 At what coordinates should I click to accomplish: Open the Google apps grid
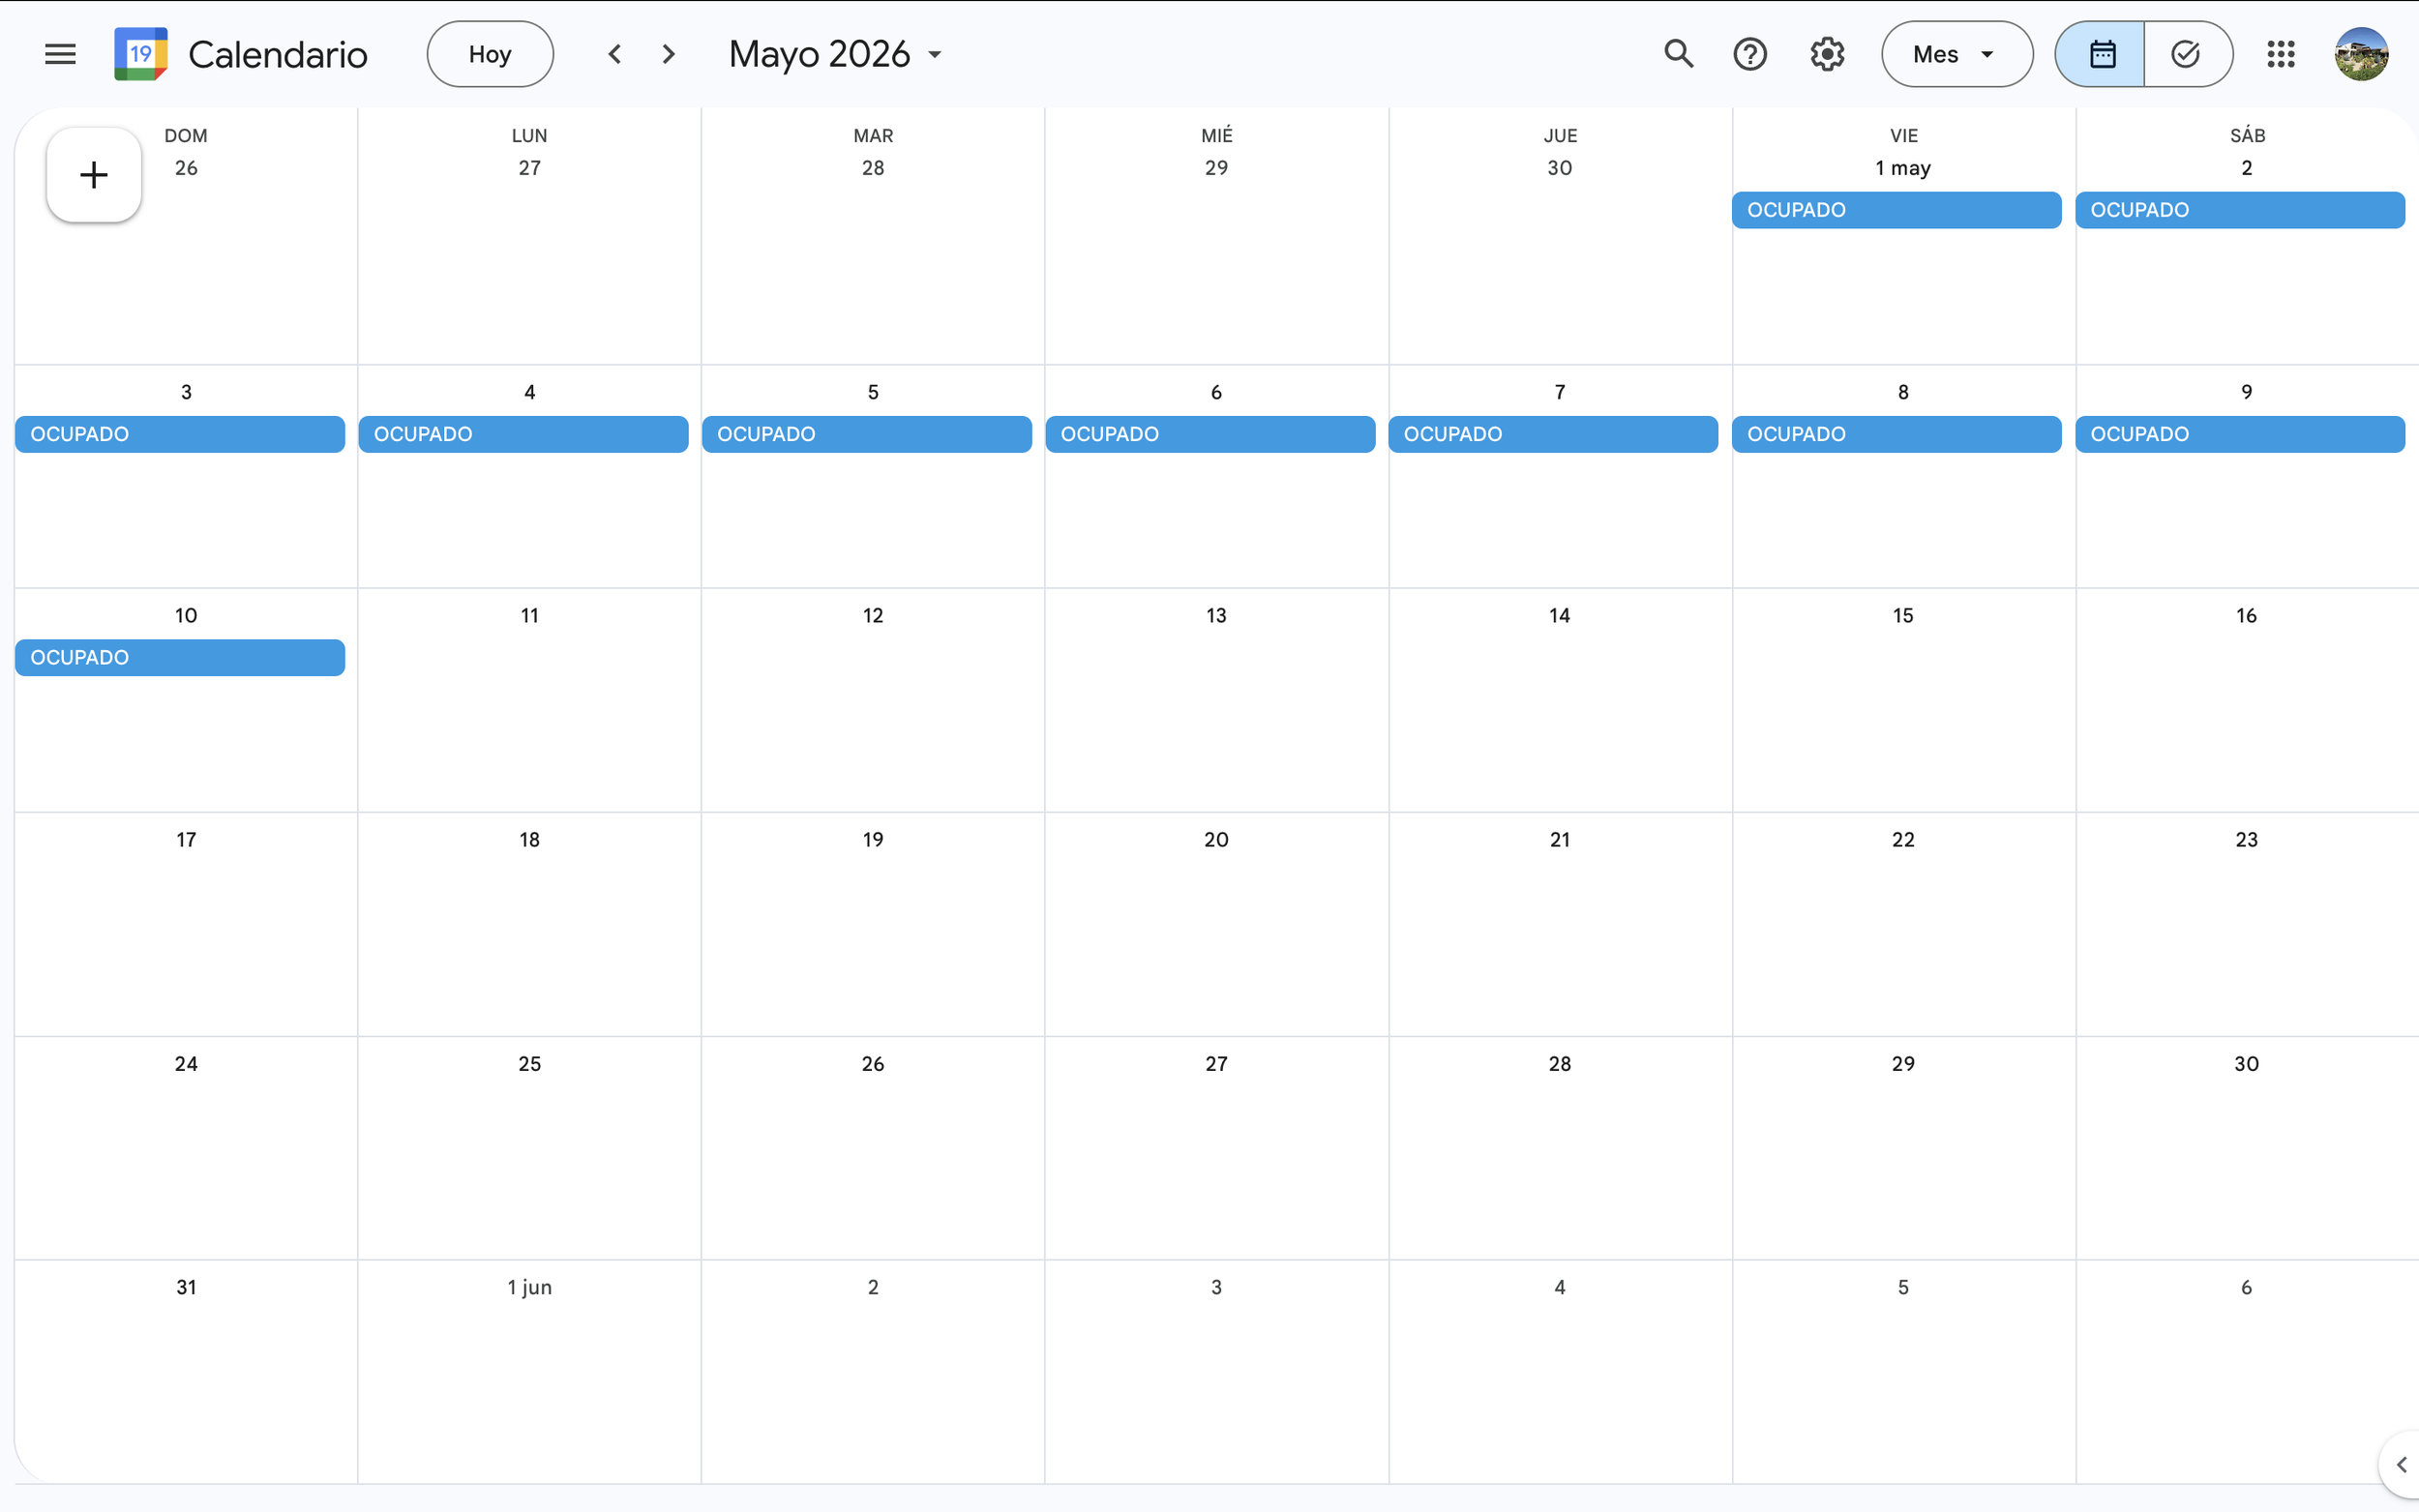tap(2280, 54)
